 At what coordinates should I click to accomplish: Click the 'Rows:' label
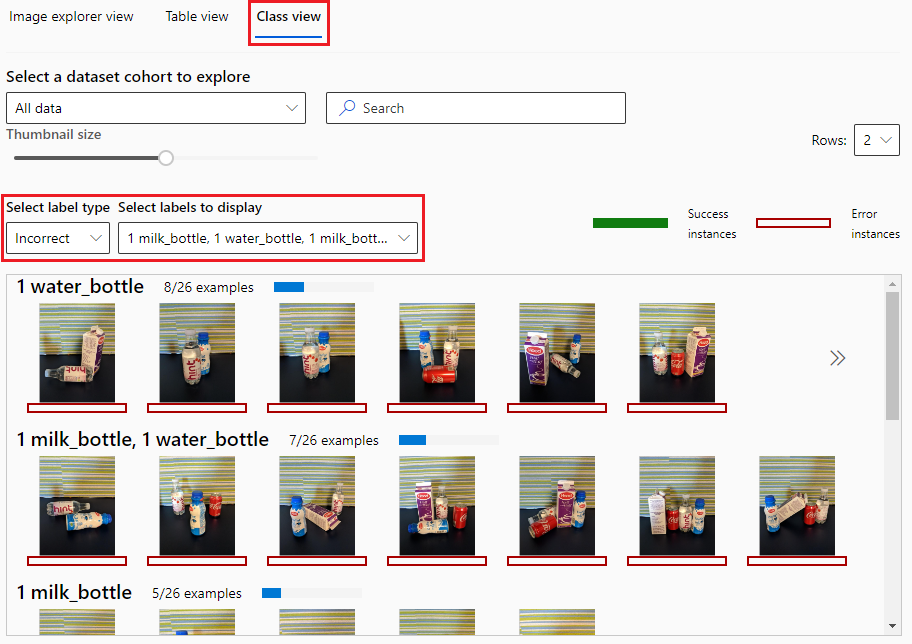coord(829,140)
